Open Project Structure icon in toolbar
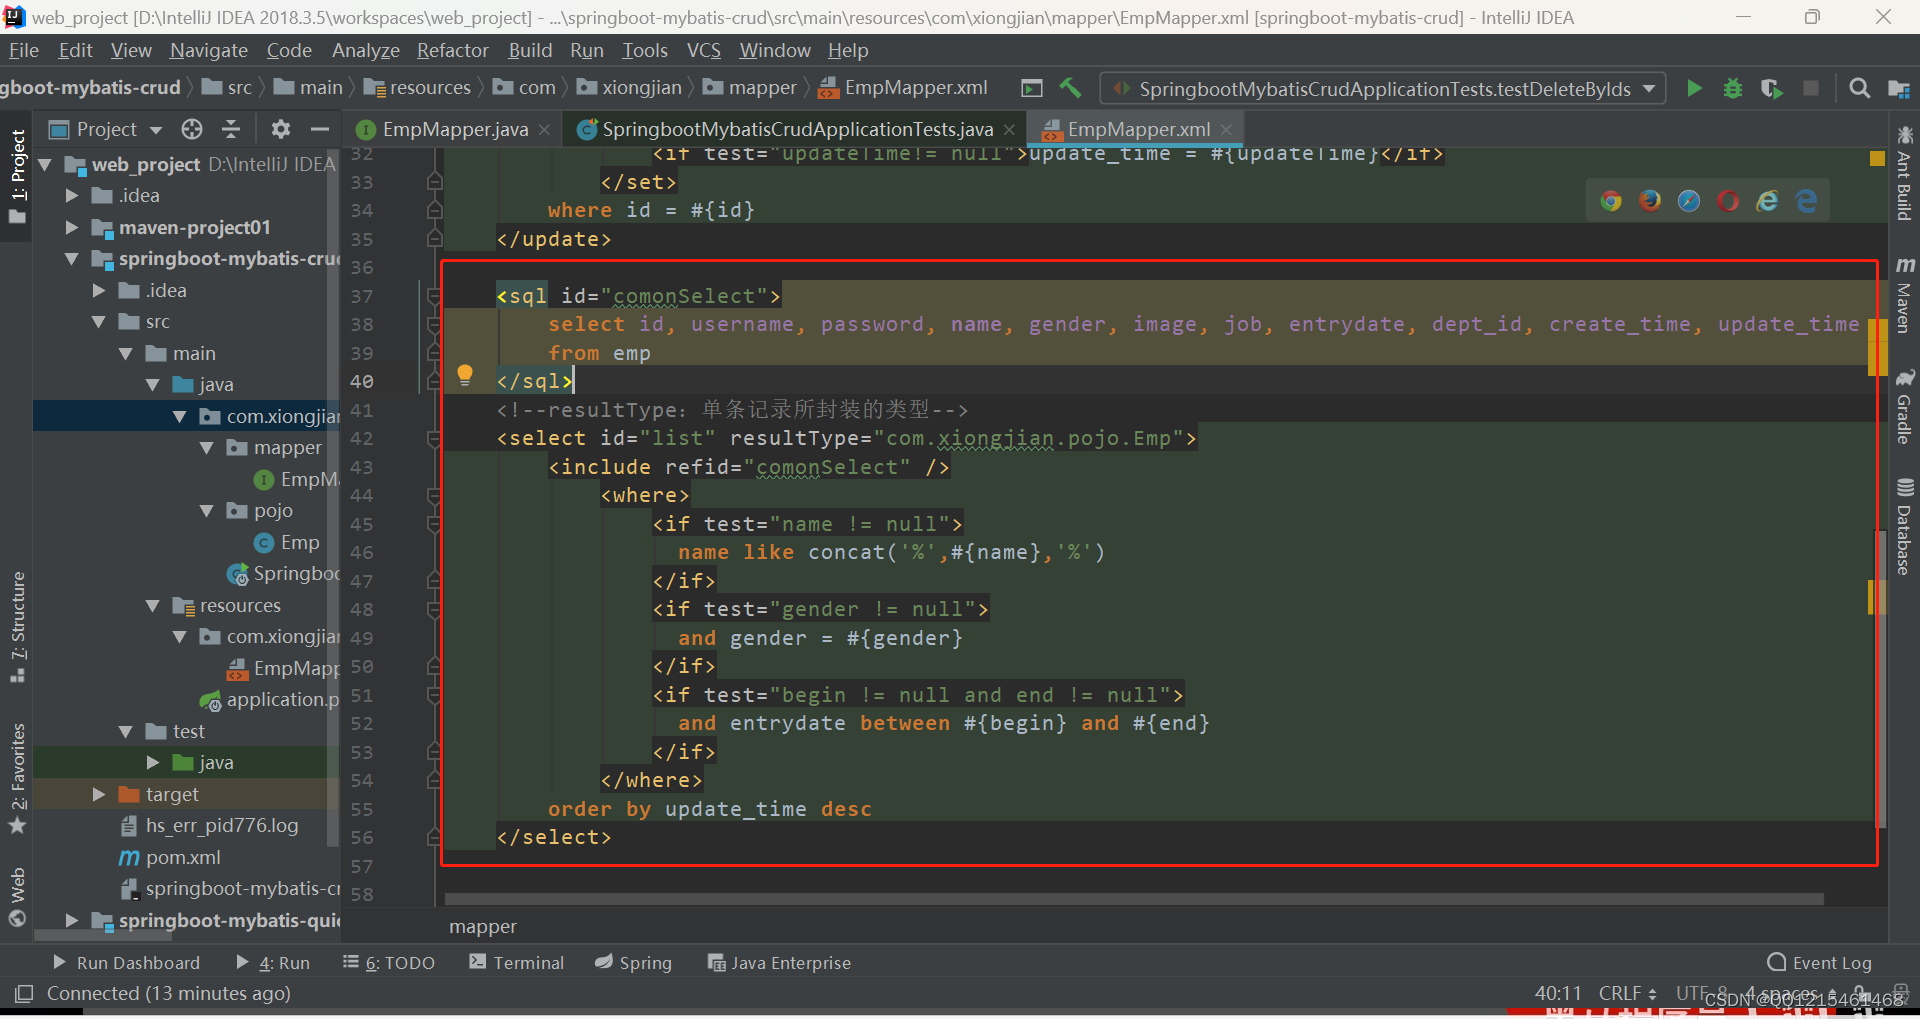This screenshot has height=1019, width=1920. pyautogui.click(x=1898, y=89)
